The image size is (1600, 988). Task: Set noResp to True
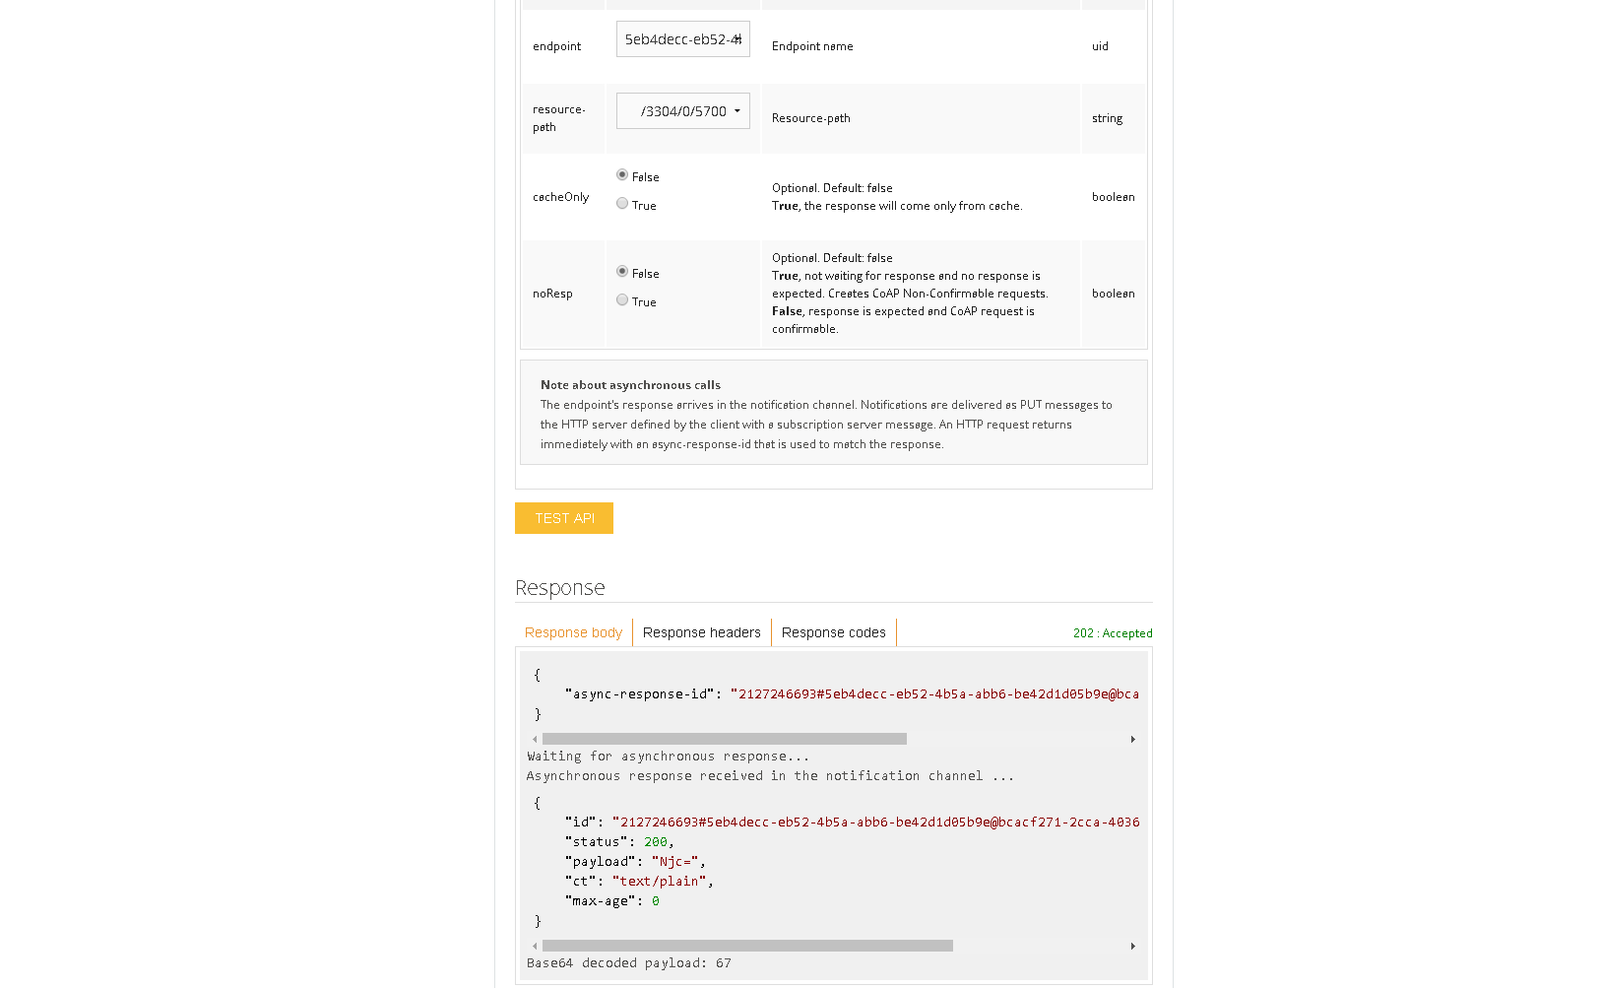(622, 300)
